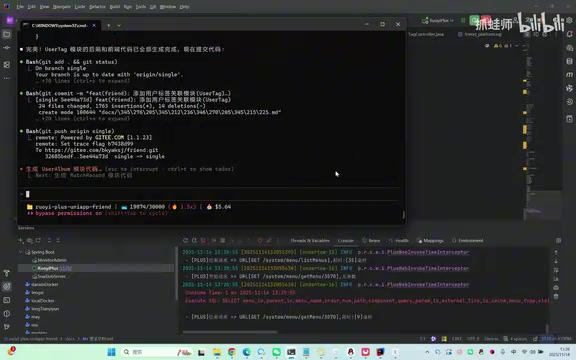576x360 pixels.
Task: Open the Project tool window folder icon
Action: click(x=7, y=35)
